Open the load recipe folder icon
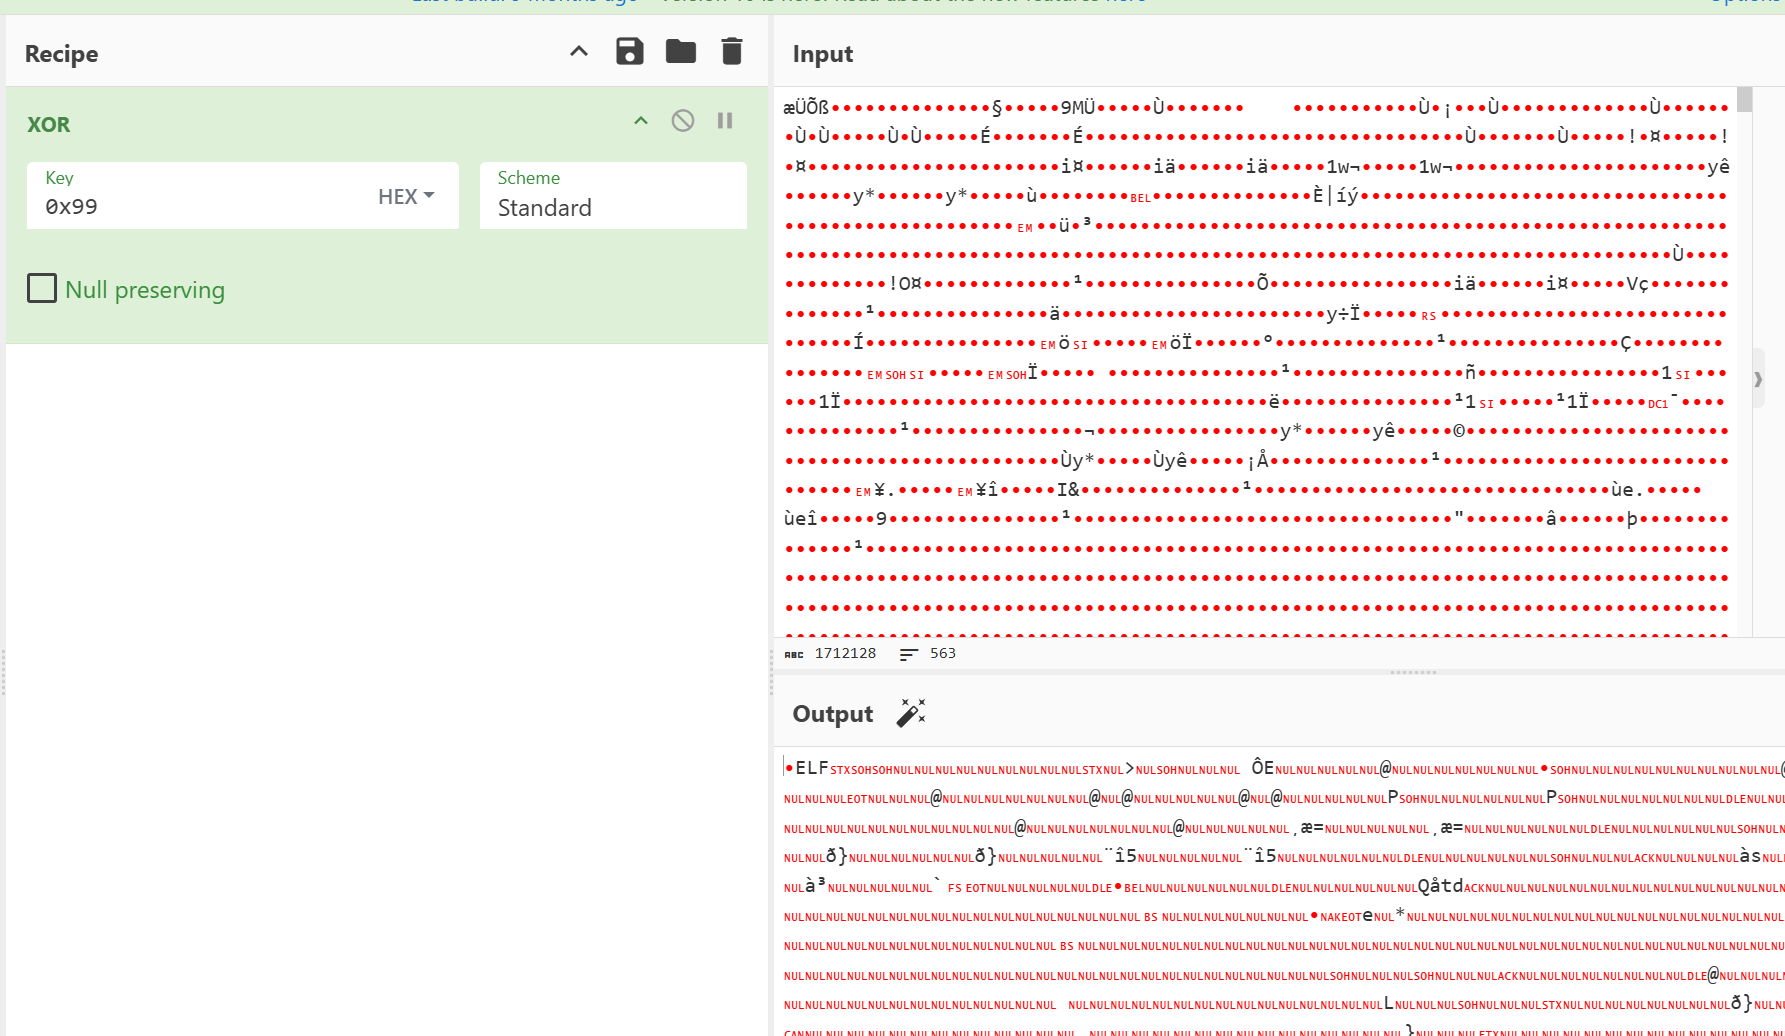The image size is (1785, 1036). (x=680, y=52)
